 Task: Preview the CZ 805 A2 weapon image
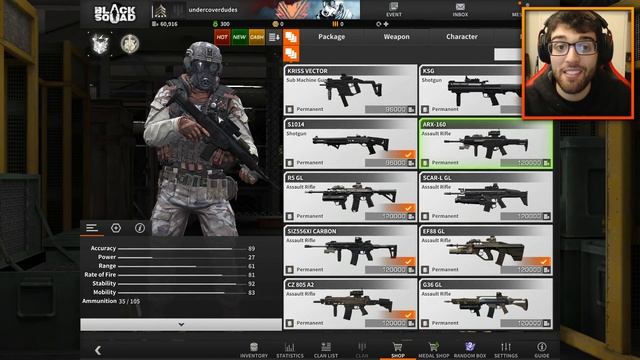coord(353,304)
